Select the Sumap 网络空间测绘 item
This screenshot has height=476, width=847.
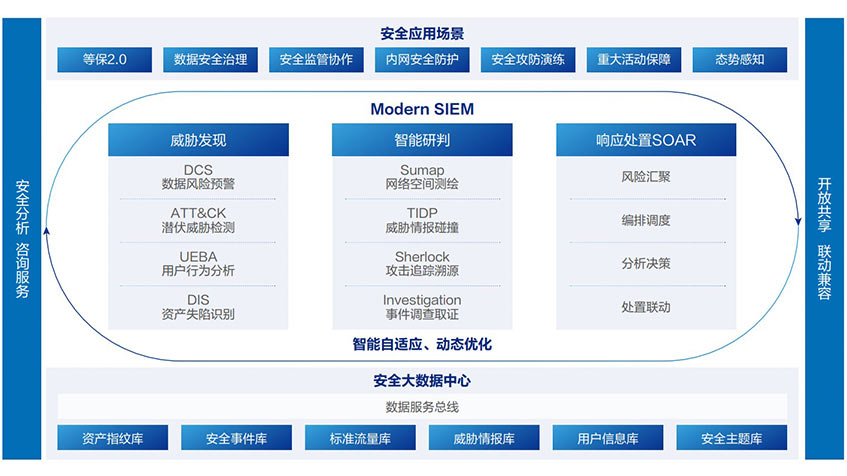(422, 177)
